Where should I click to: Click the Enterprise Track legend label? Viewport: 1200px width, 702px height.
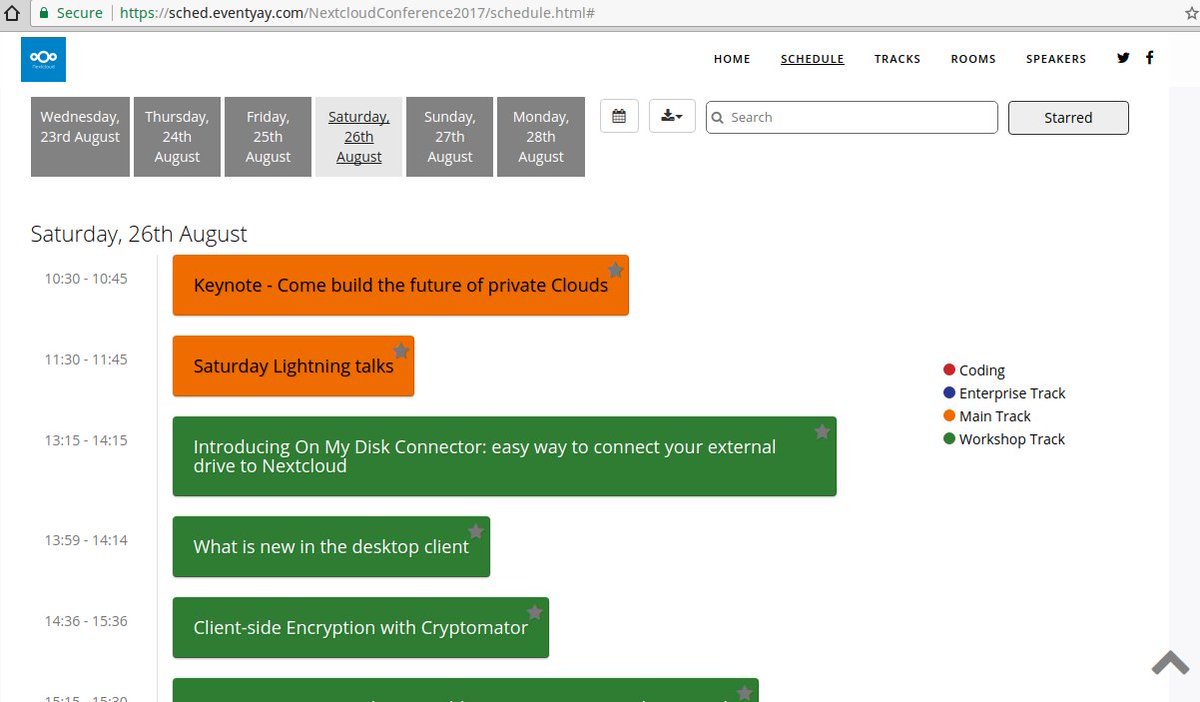click(1012, 393)
